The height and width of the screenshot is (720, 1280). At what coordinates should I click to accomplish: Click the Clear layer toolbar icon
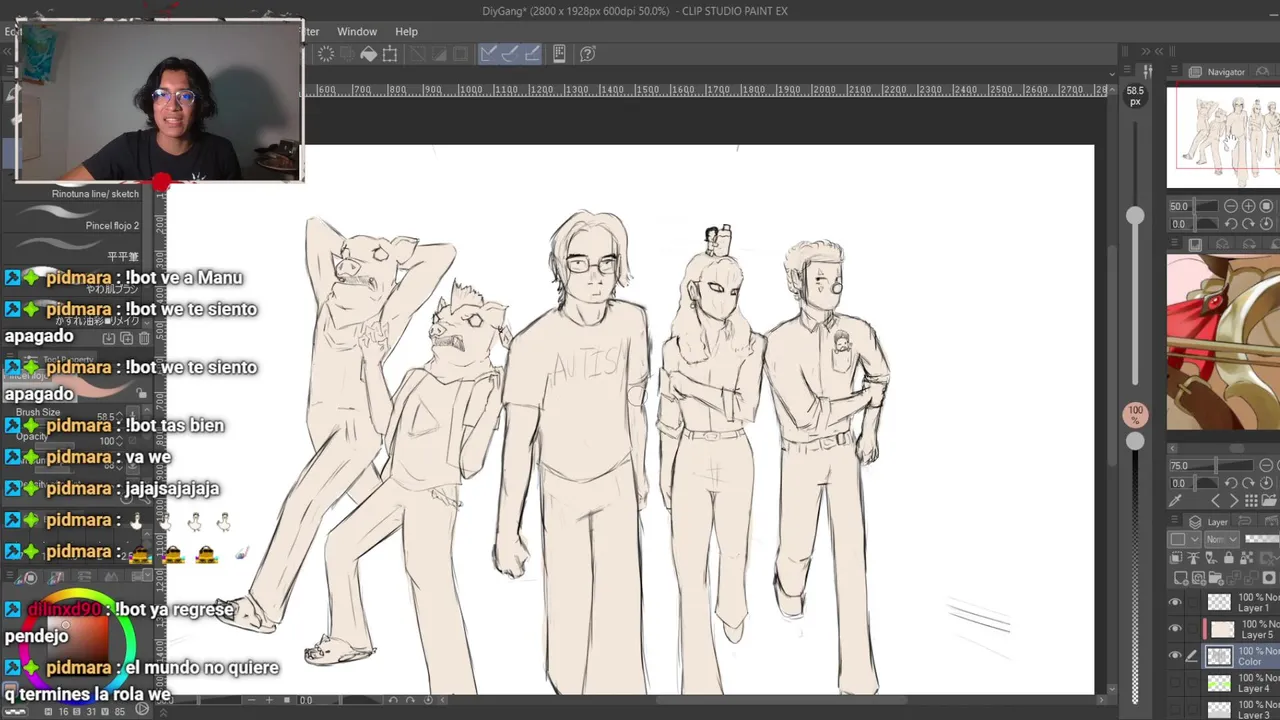[326, 54]
